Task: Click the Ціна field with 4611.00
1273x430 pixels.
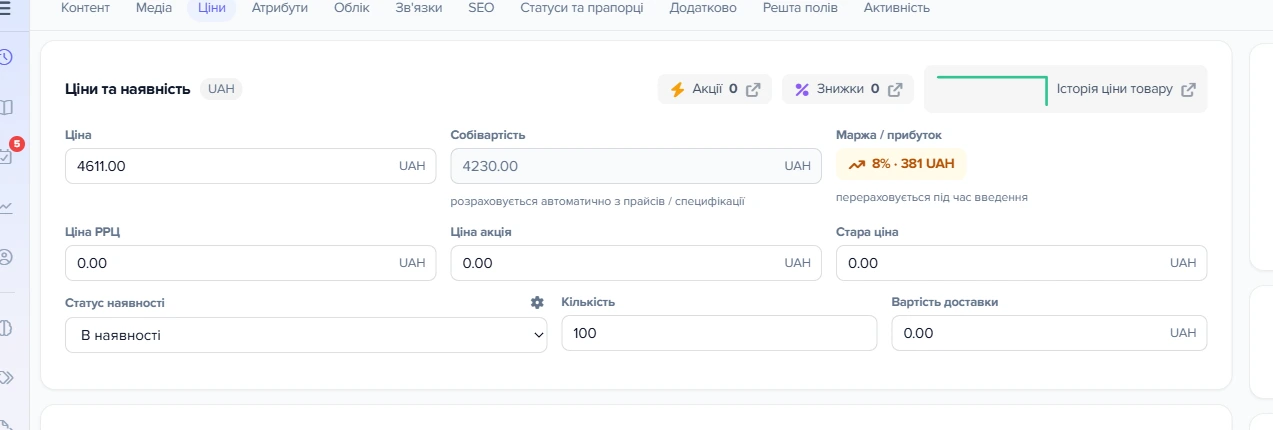Action: pos(251,166)
